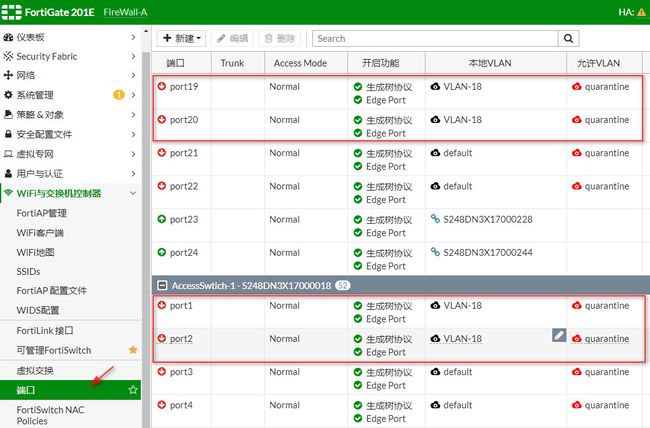Screen dimensions: 650x428
Task: Click the FortiGate logo icon
Action: click(x=12, y=12)
